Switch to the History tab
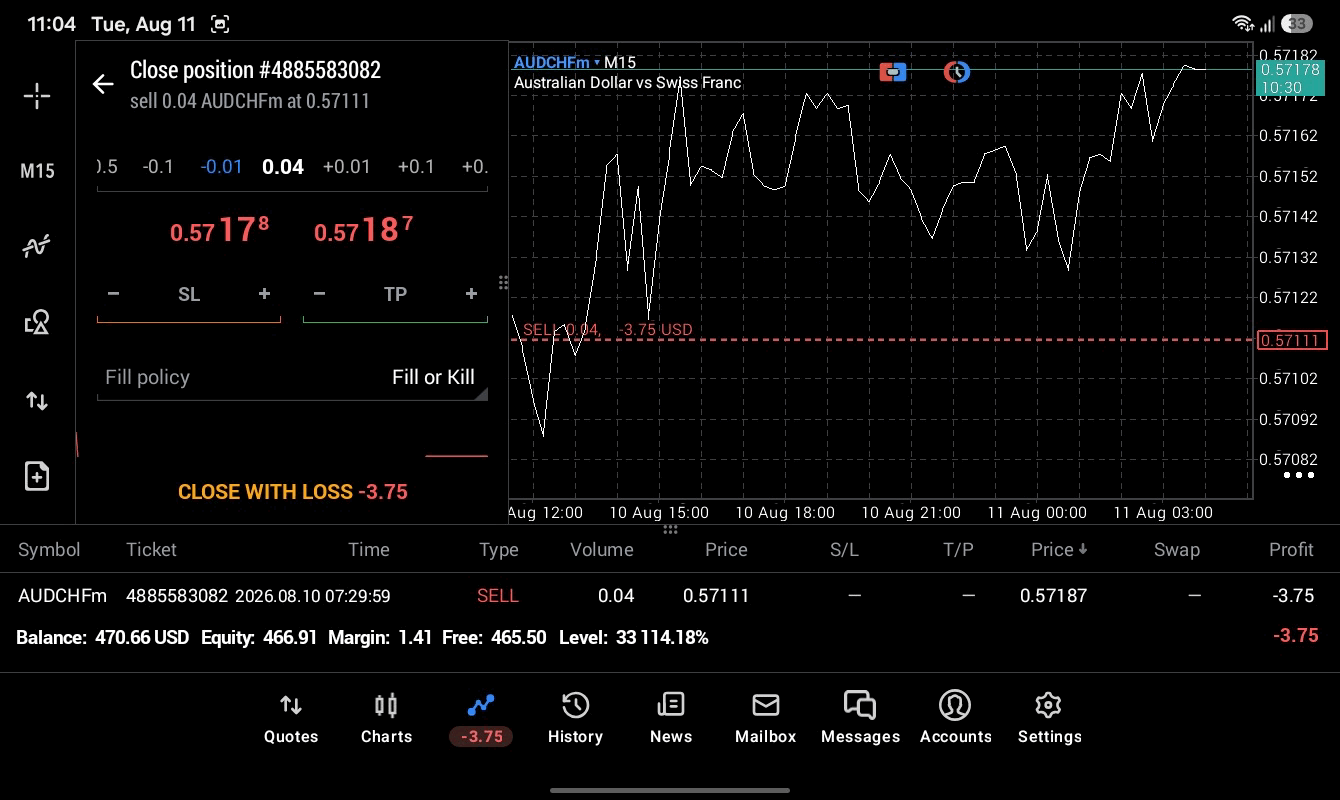This screenshot has height=800, width=1340. (x=575, y=718)
